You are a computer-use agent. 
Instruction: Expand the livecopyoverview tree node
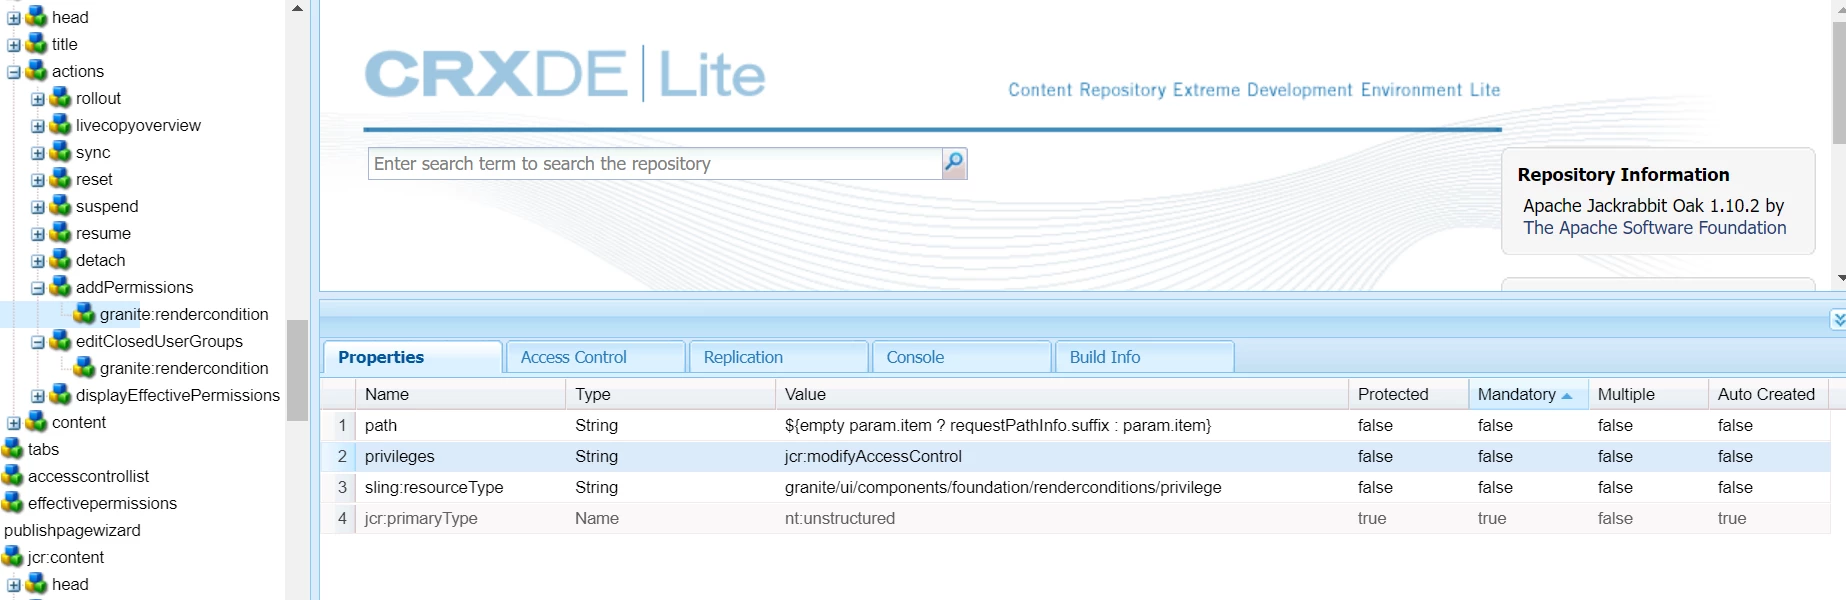pos(38,126)
